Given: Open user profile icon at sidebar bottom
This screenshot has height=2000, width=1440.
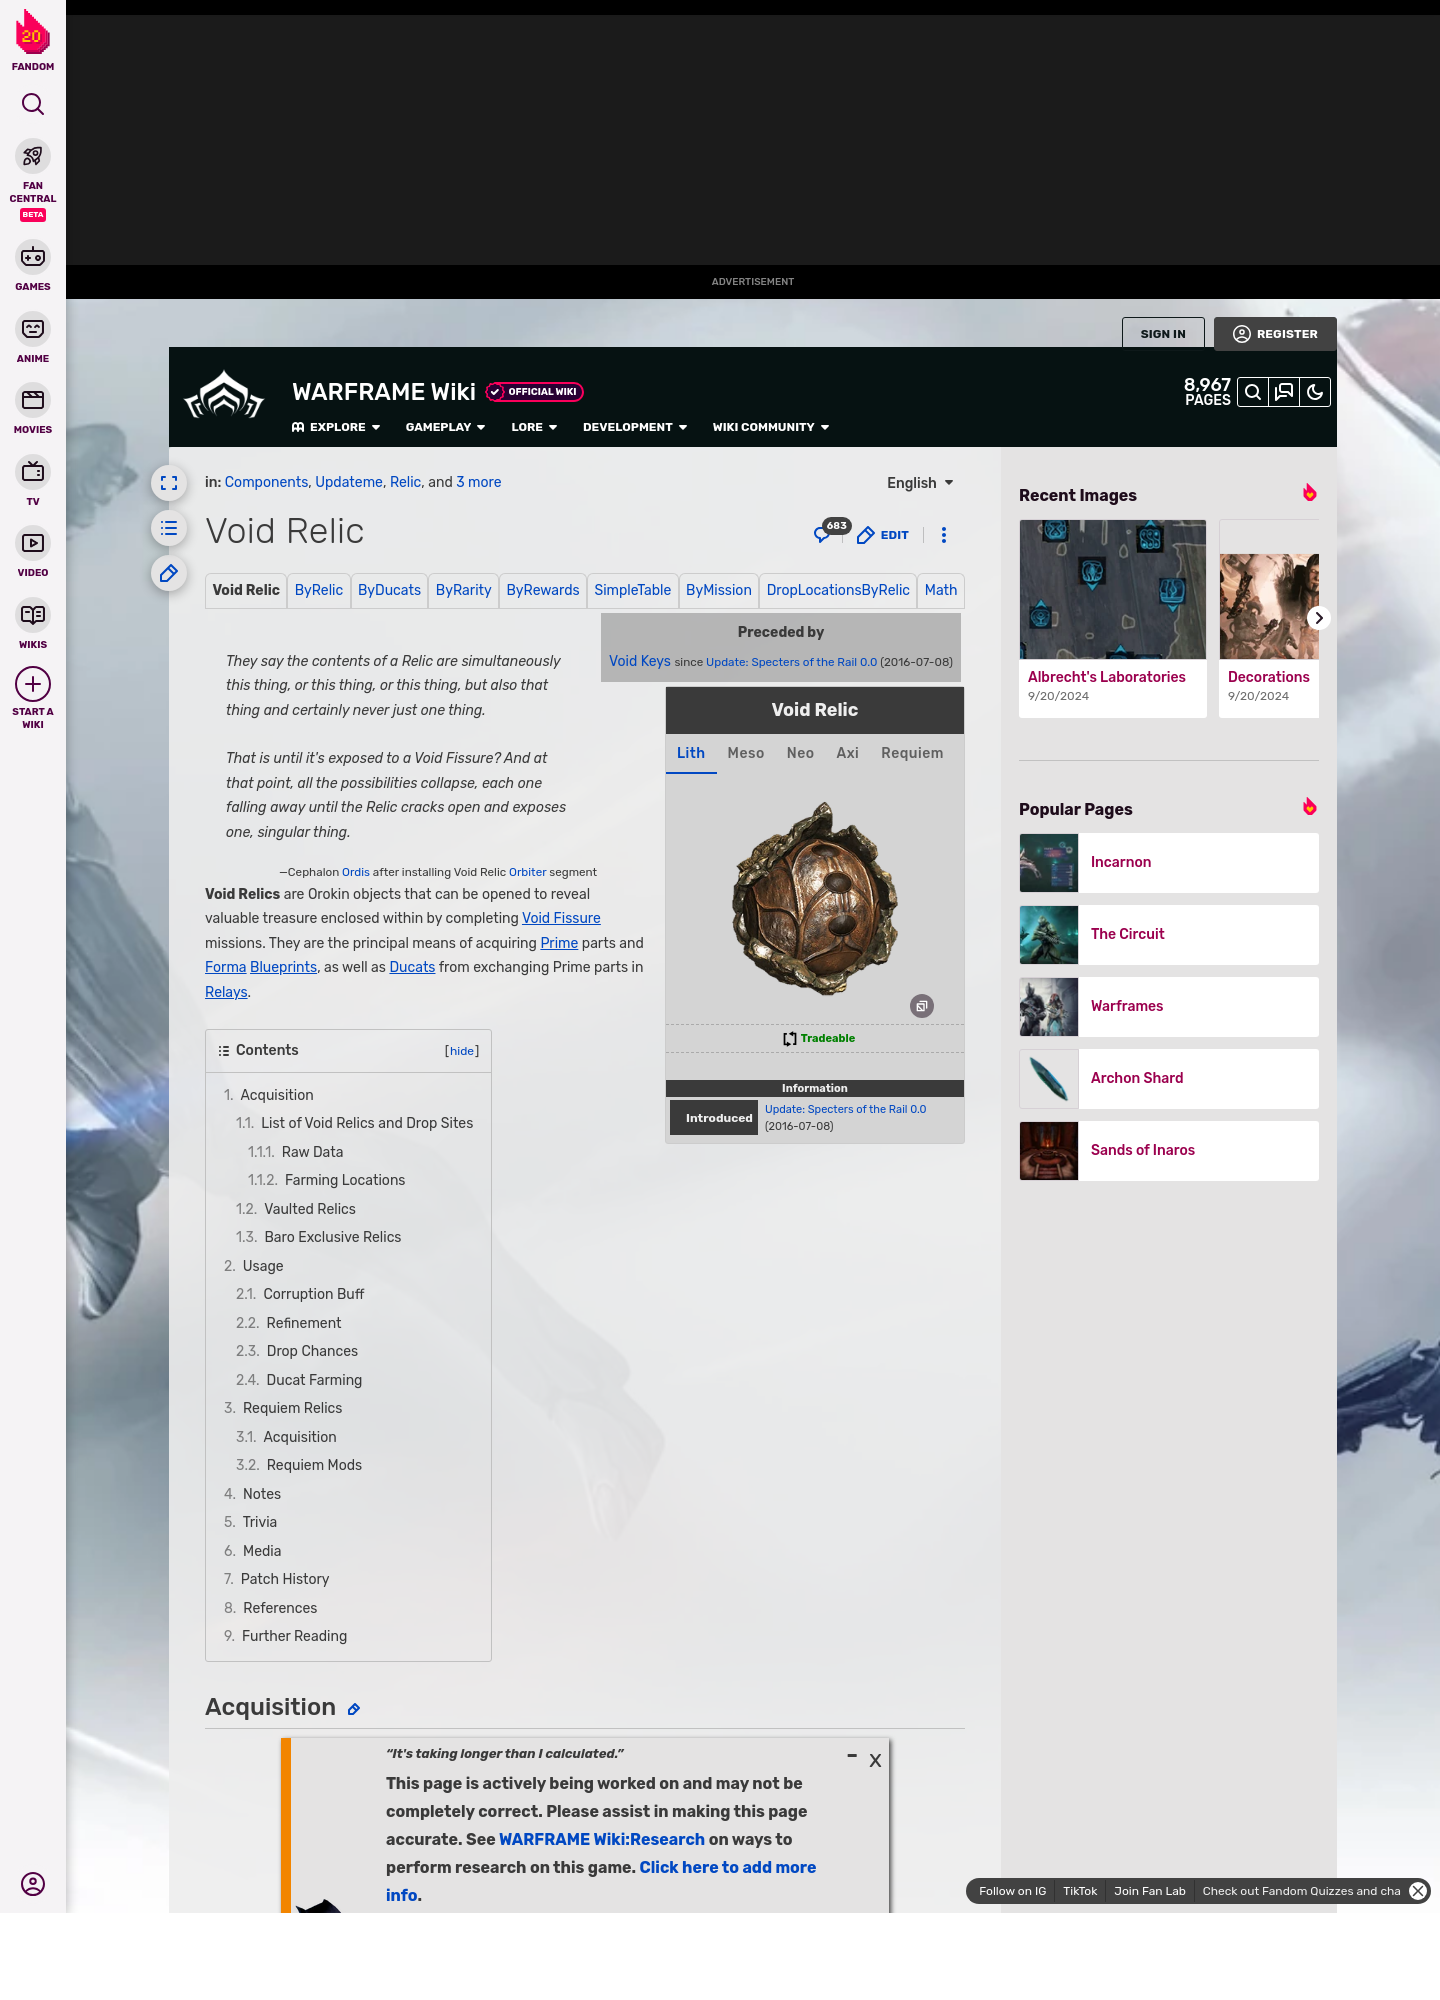Looking at the screenshot, I should point(33,1884).
